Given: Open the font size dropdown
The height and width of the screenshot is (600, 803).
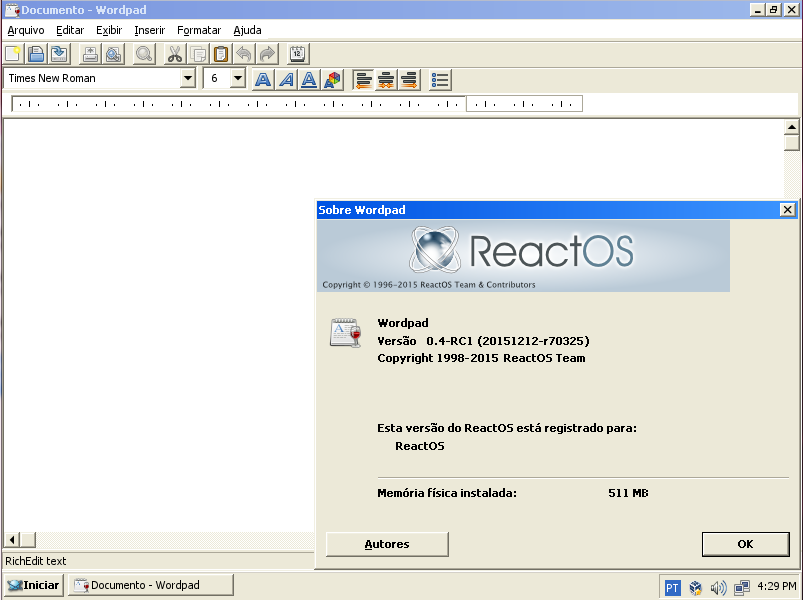Looking at the screenshot, I should [x=238, y=78].
